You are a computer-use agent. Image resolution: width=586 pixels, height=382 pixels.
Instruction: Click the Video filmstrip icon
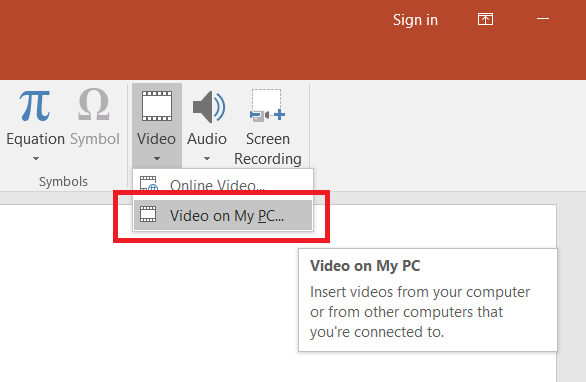click(157, 106)
